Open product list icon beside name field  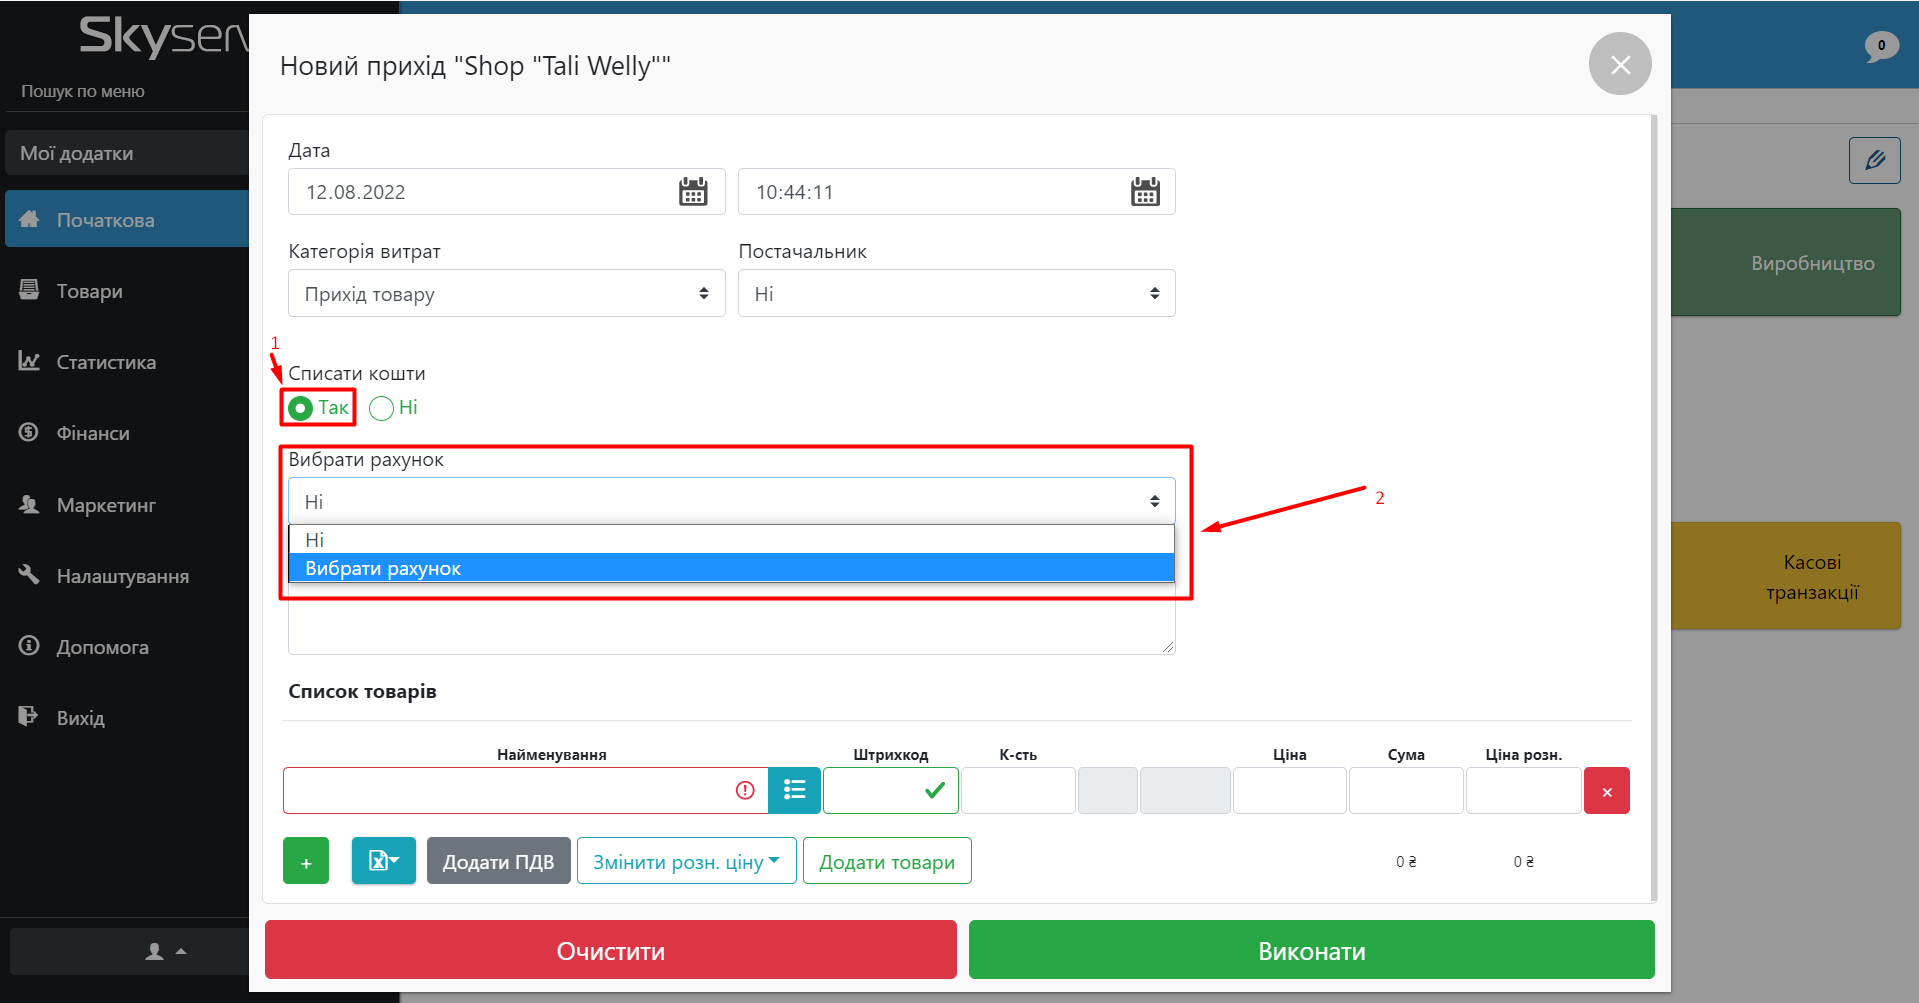pos(794,790)
